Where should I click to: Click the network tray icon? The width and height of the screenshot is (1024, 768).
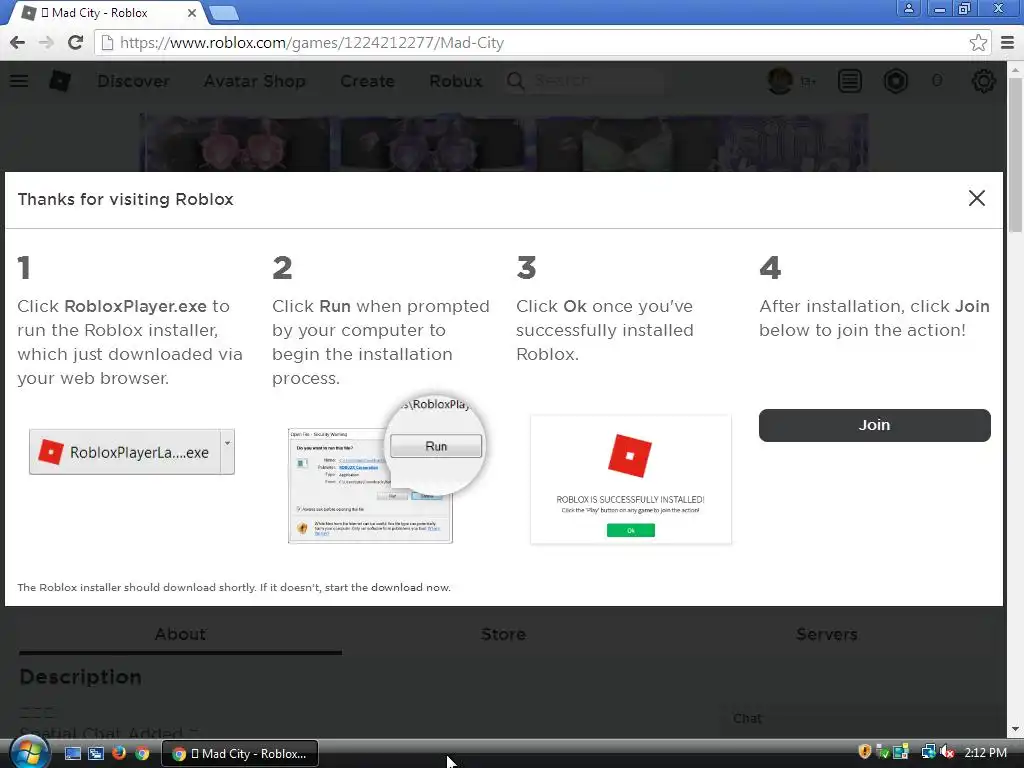(x=928, y=752)
